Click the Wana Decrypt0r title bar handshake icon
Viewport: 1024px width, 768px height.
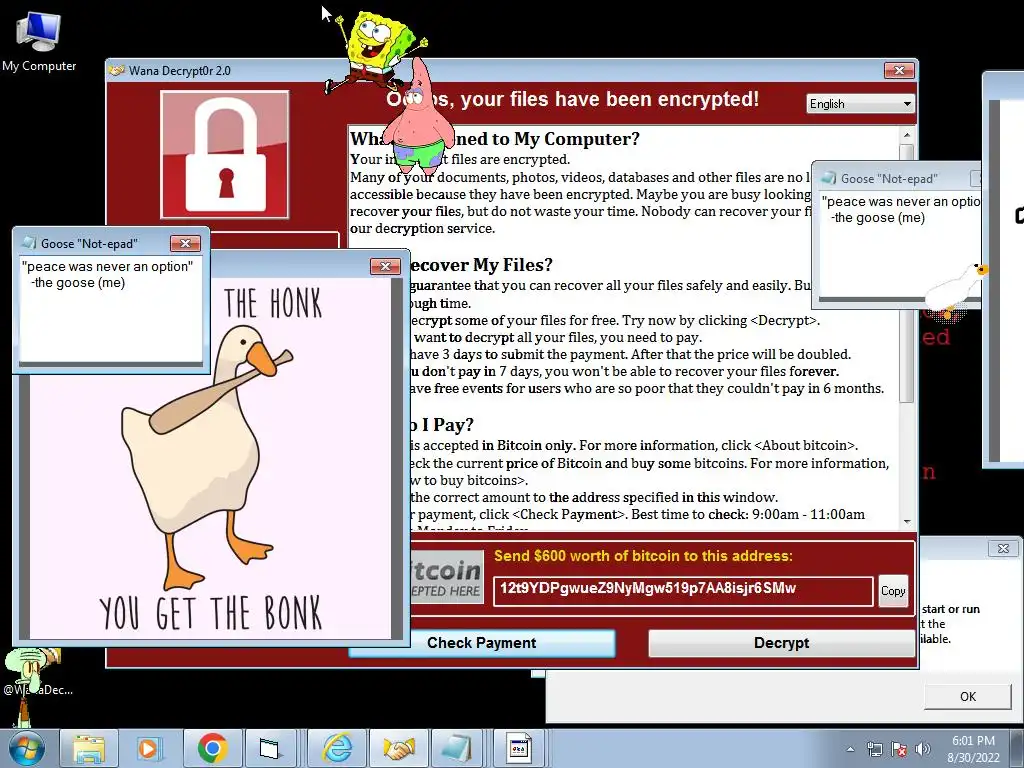(117, 71)
